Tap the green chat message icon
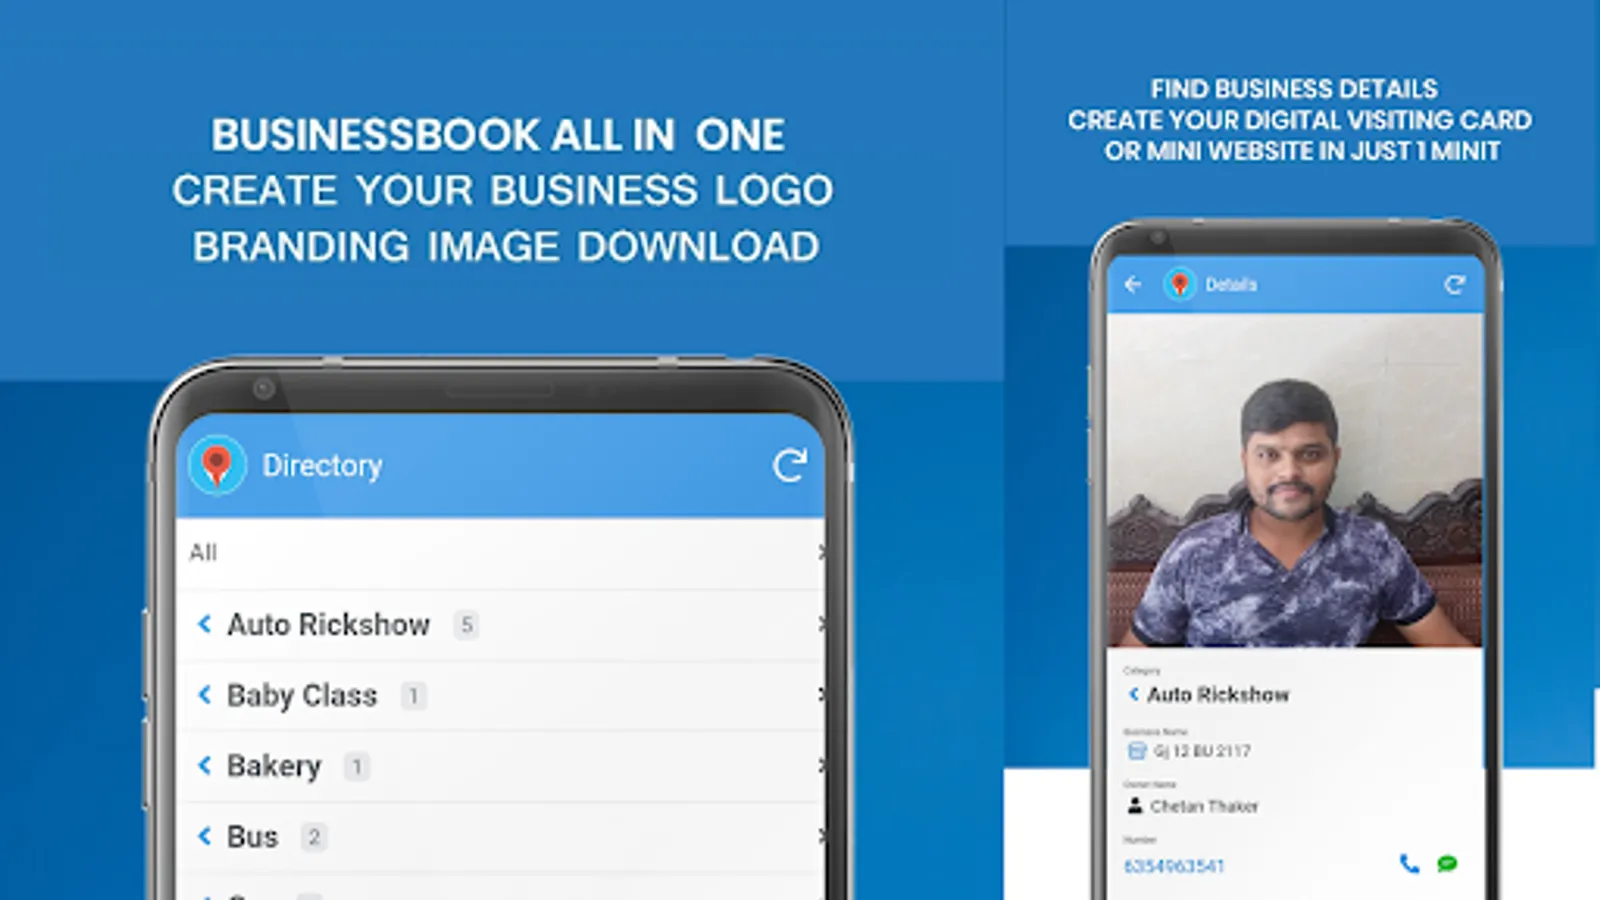 click(x=1447, y=864)
